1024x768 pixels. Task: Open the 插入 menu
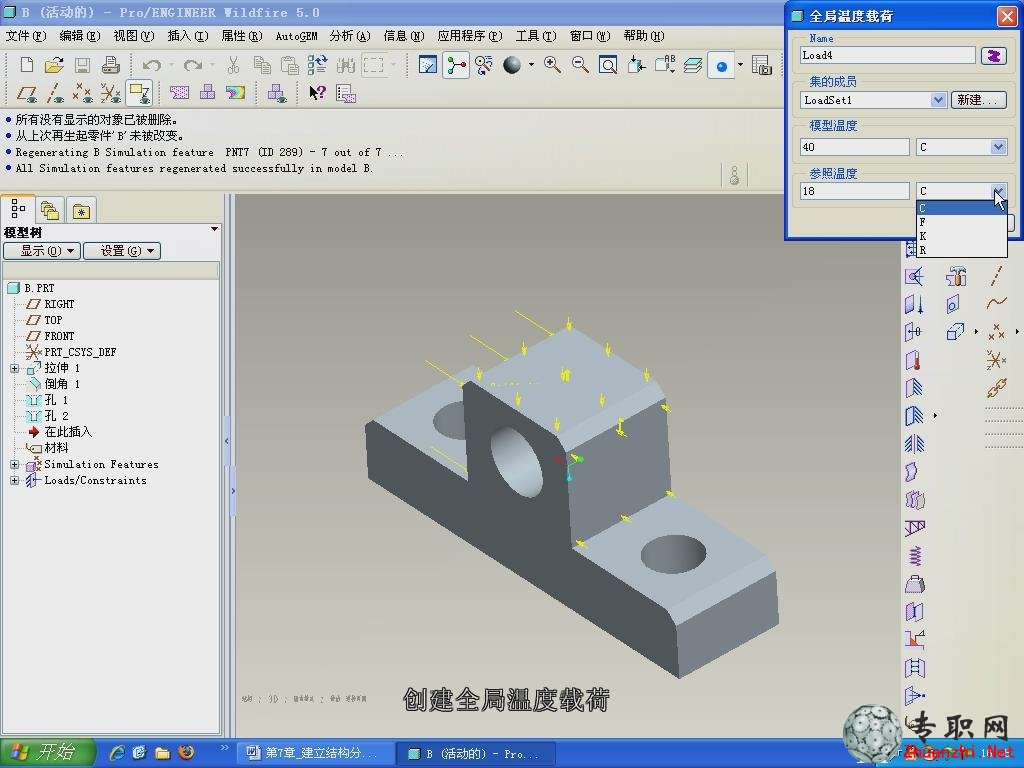tap(187, 36)
